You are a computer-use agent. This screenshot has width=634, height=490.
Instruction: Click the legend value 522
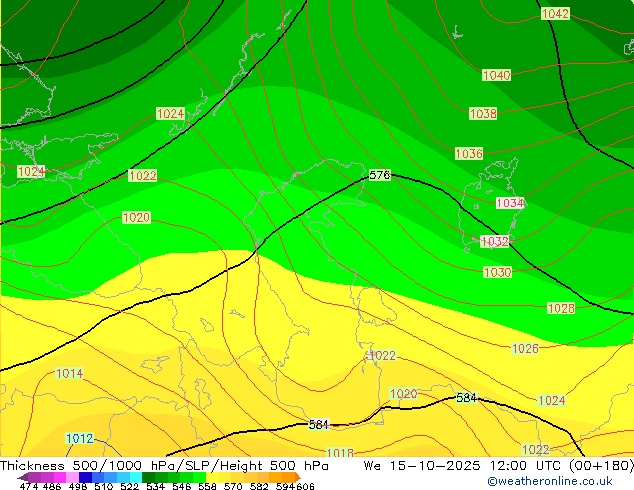click(x=129, y=486)
